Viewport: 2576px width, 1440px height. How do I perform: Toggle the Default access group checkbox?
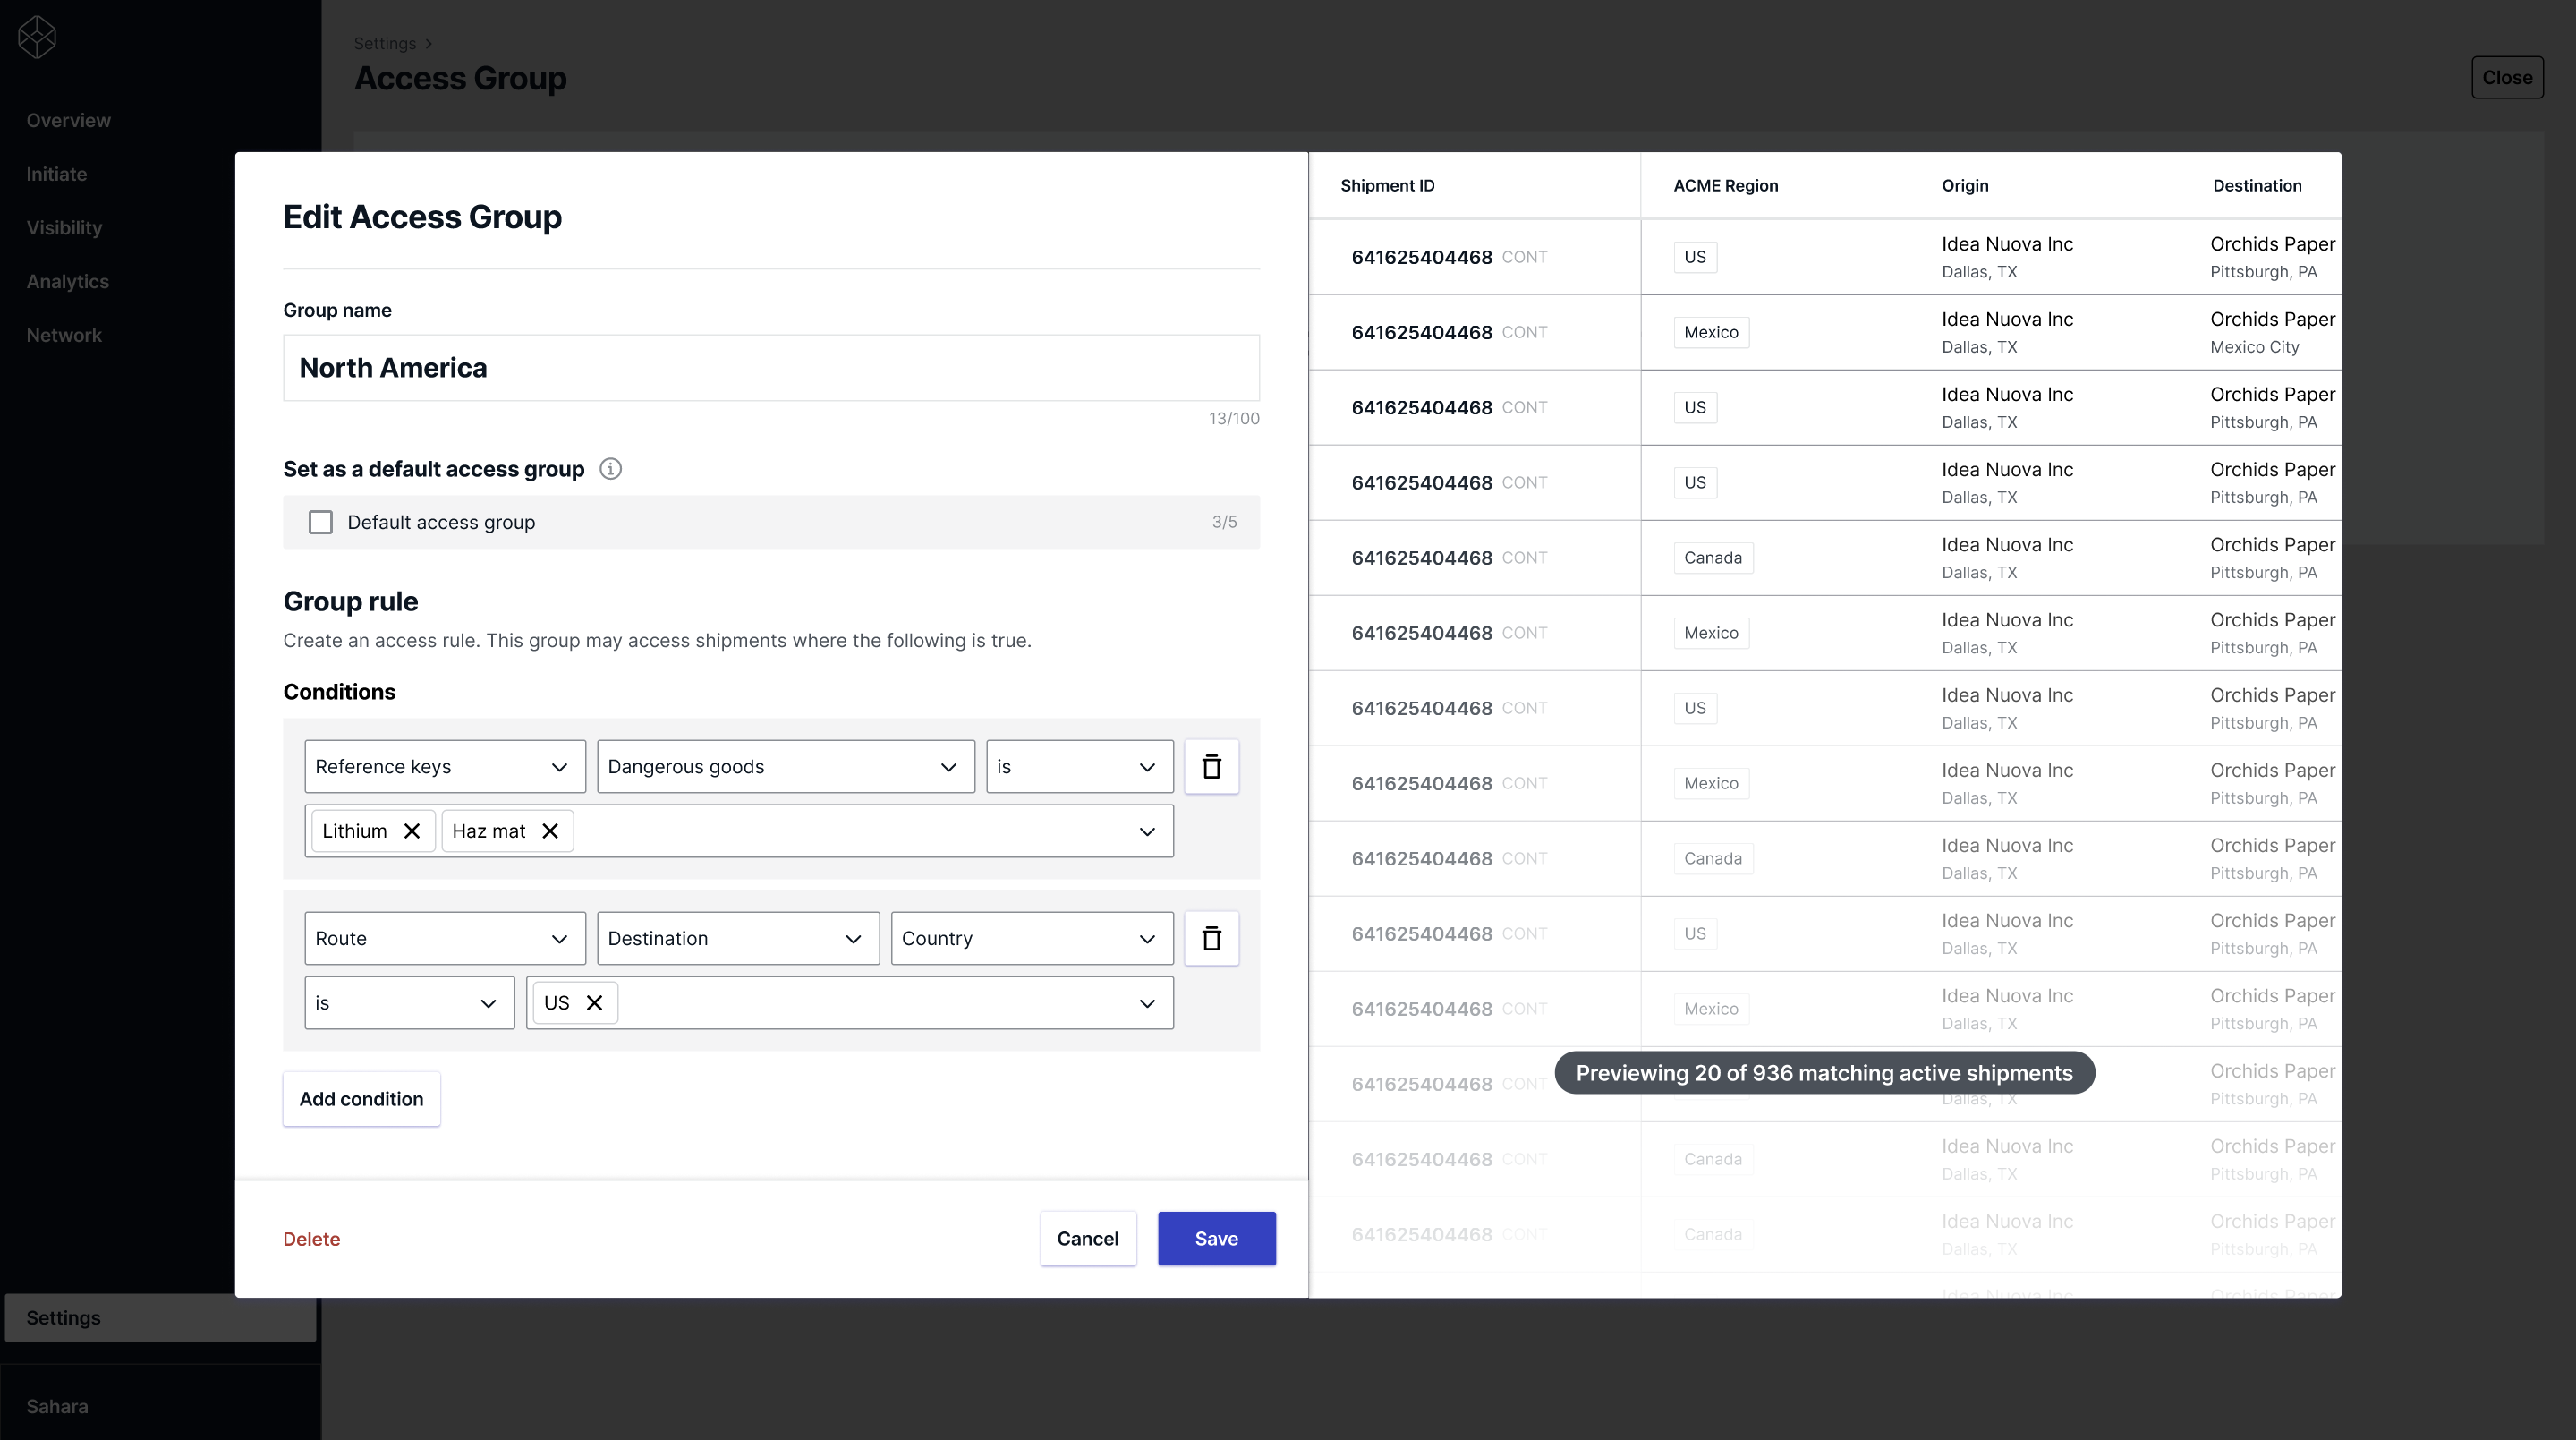[x=320, y=522]
